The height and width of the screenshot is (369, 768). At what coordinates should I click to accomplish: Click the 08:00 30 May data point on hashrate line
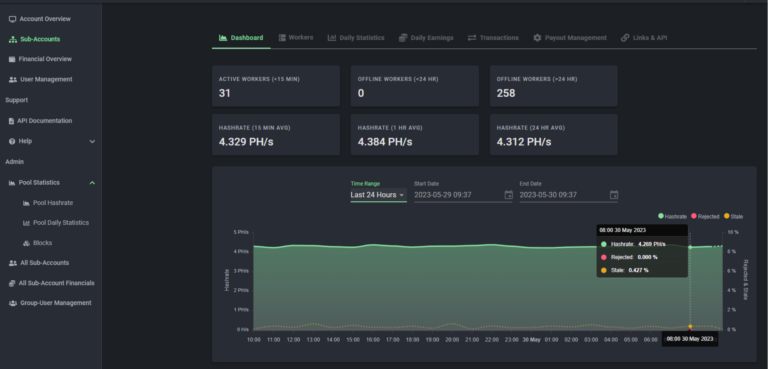(x=690, y=247)
